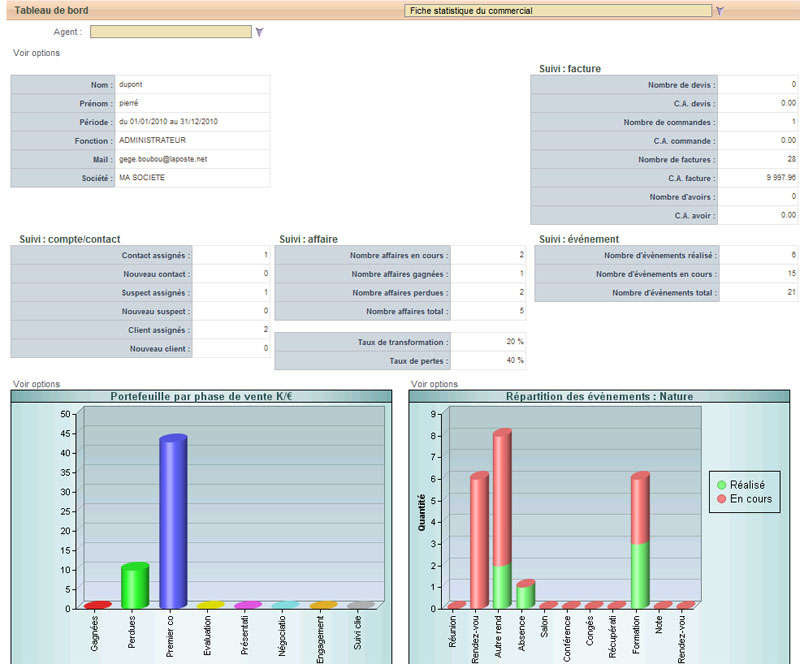The image size is (800, 664).
Task: Click the tall Autre rend bar
Action: (x=503, y=519)
